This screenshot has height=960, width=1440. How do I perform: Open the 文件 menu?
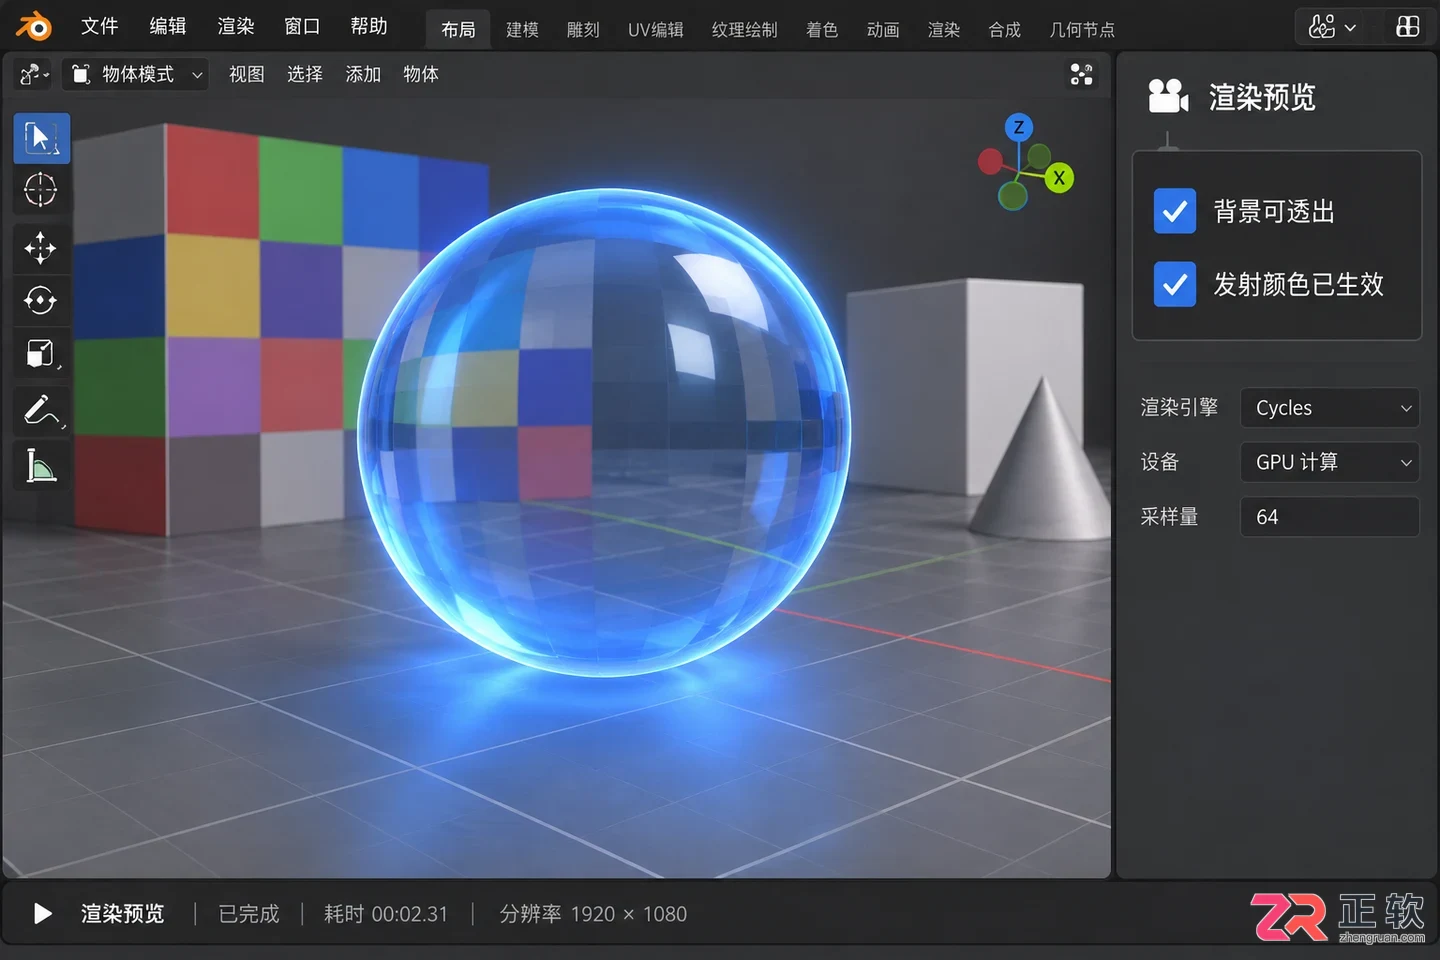[99, 26]
